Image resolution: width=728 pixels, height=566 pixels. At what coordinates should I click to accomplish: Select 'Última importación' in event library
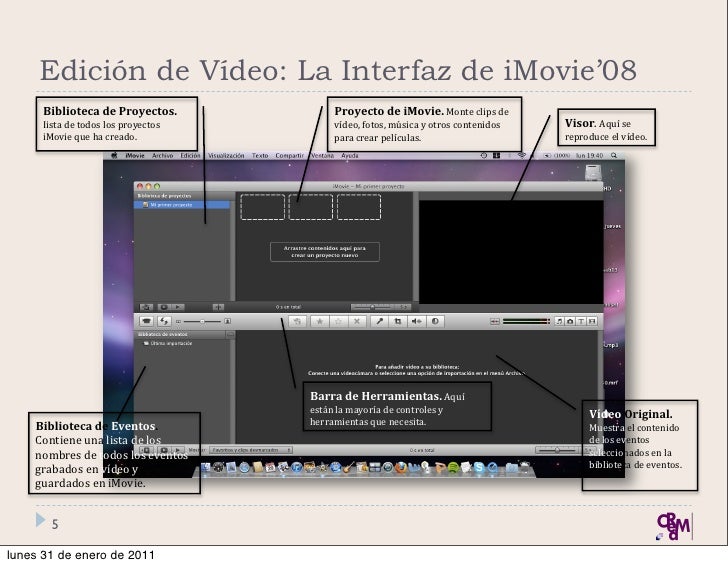tap(167, 343)
